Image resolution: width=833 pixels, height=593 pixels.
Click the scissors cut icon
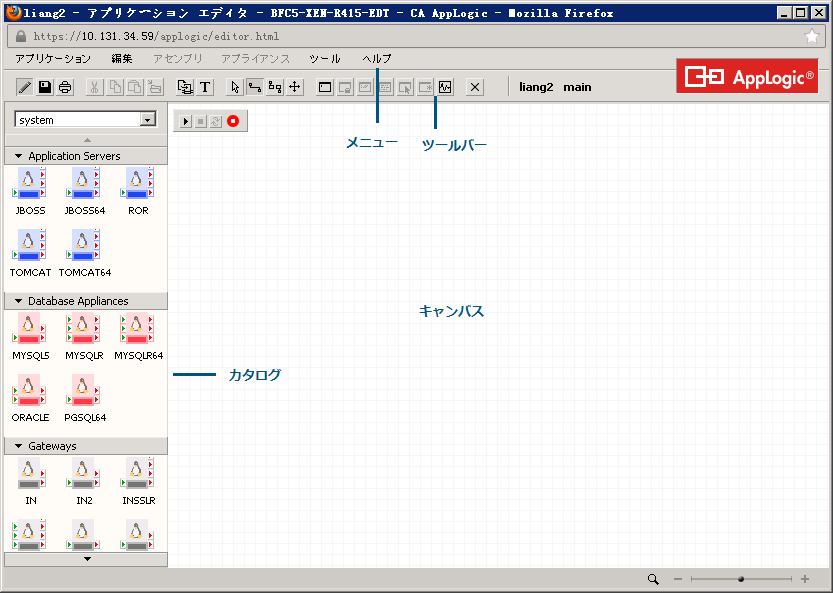[x=94, y=87]
